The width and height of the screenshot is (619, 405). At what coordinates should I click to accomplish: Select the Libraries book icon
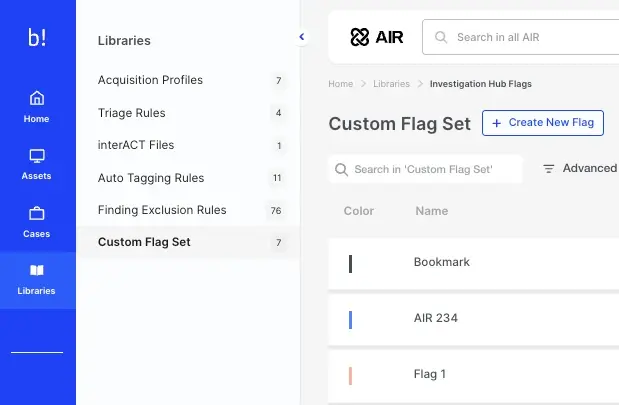[x=37, y=271]
